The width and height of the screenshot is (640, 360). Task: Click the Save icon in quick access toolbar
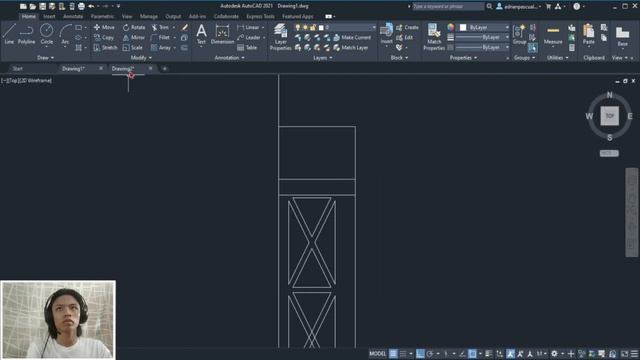click(42, 6)
